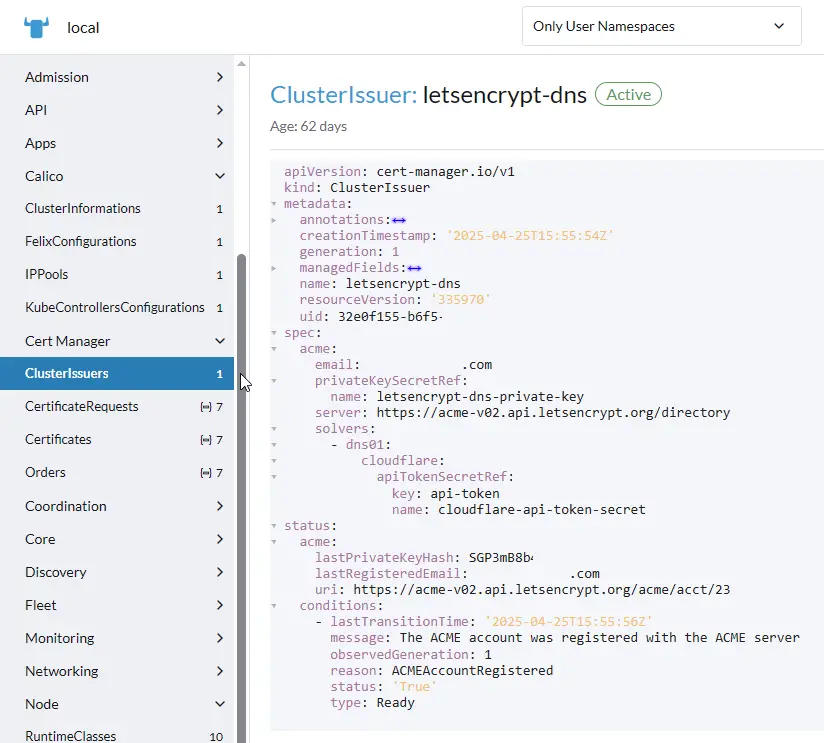Fold the conditions block in the YAML
This screenshot has width=824, height=743.
274,606
